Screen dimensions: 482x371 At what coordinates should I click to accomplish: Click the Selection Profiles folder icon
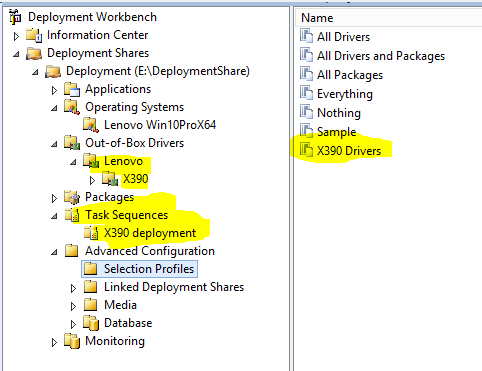pyautogui.click(x=90, y=269)
